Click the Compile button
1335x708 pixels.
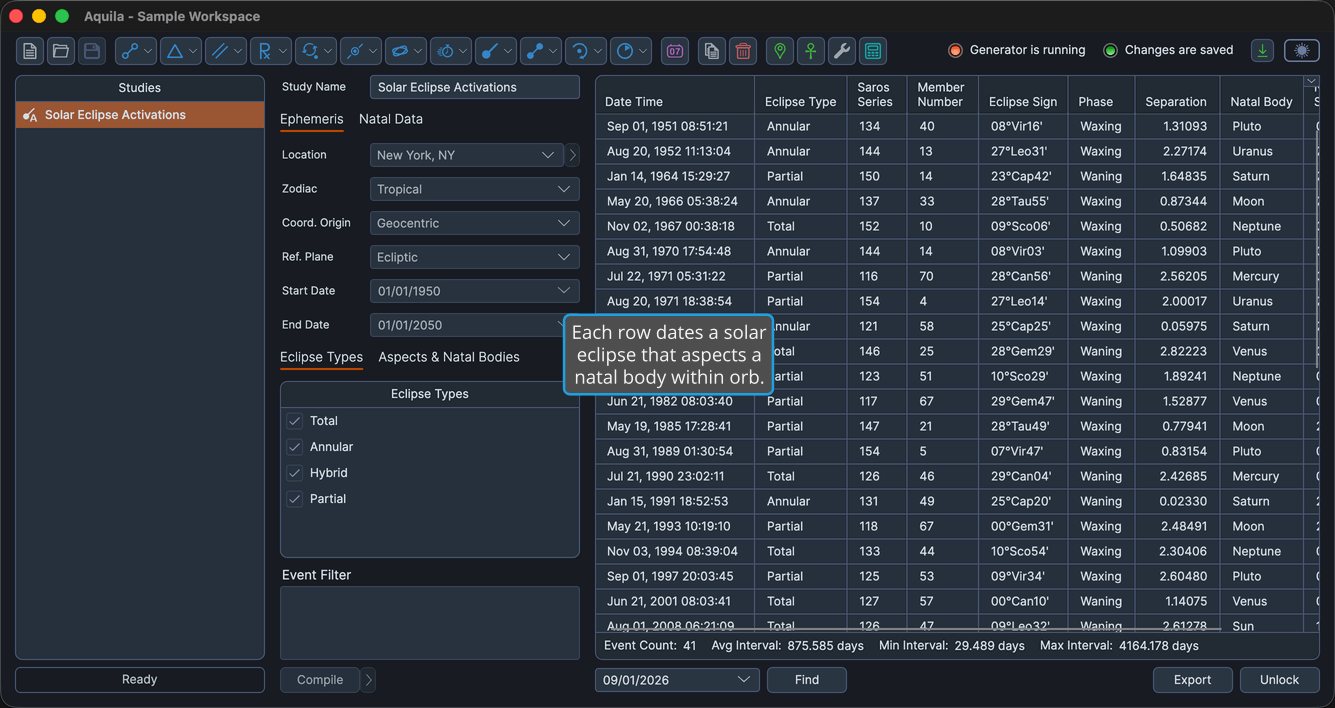(320, 680)
